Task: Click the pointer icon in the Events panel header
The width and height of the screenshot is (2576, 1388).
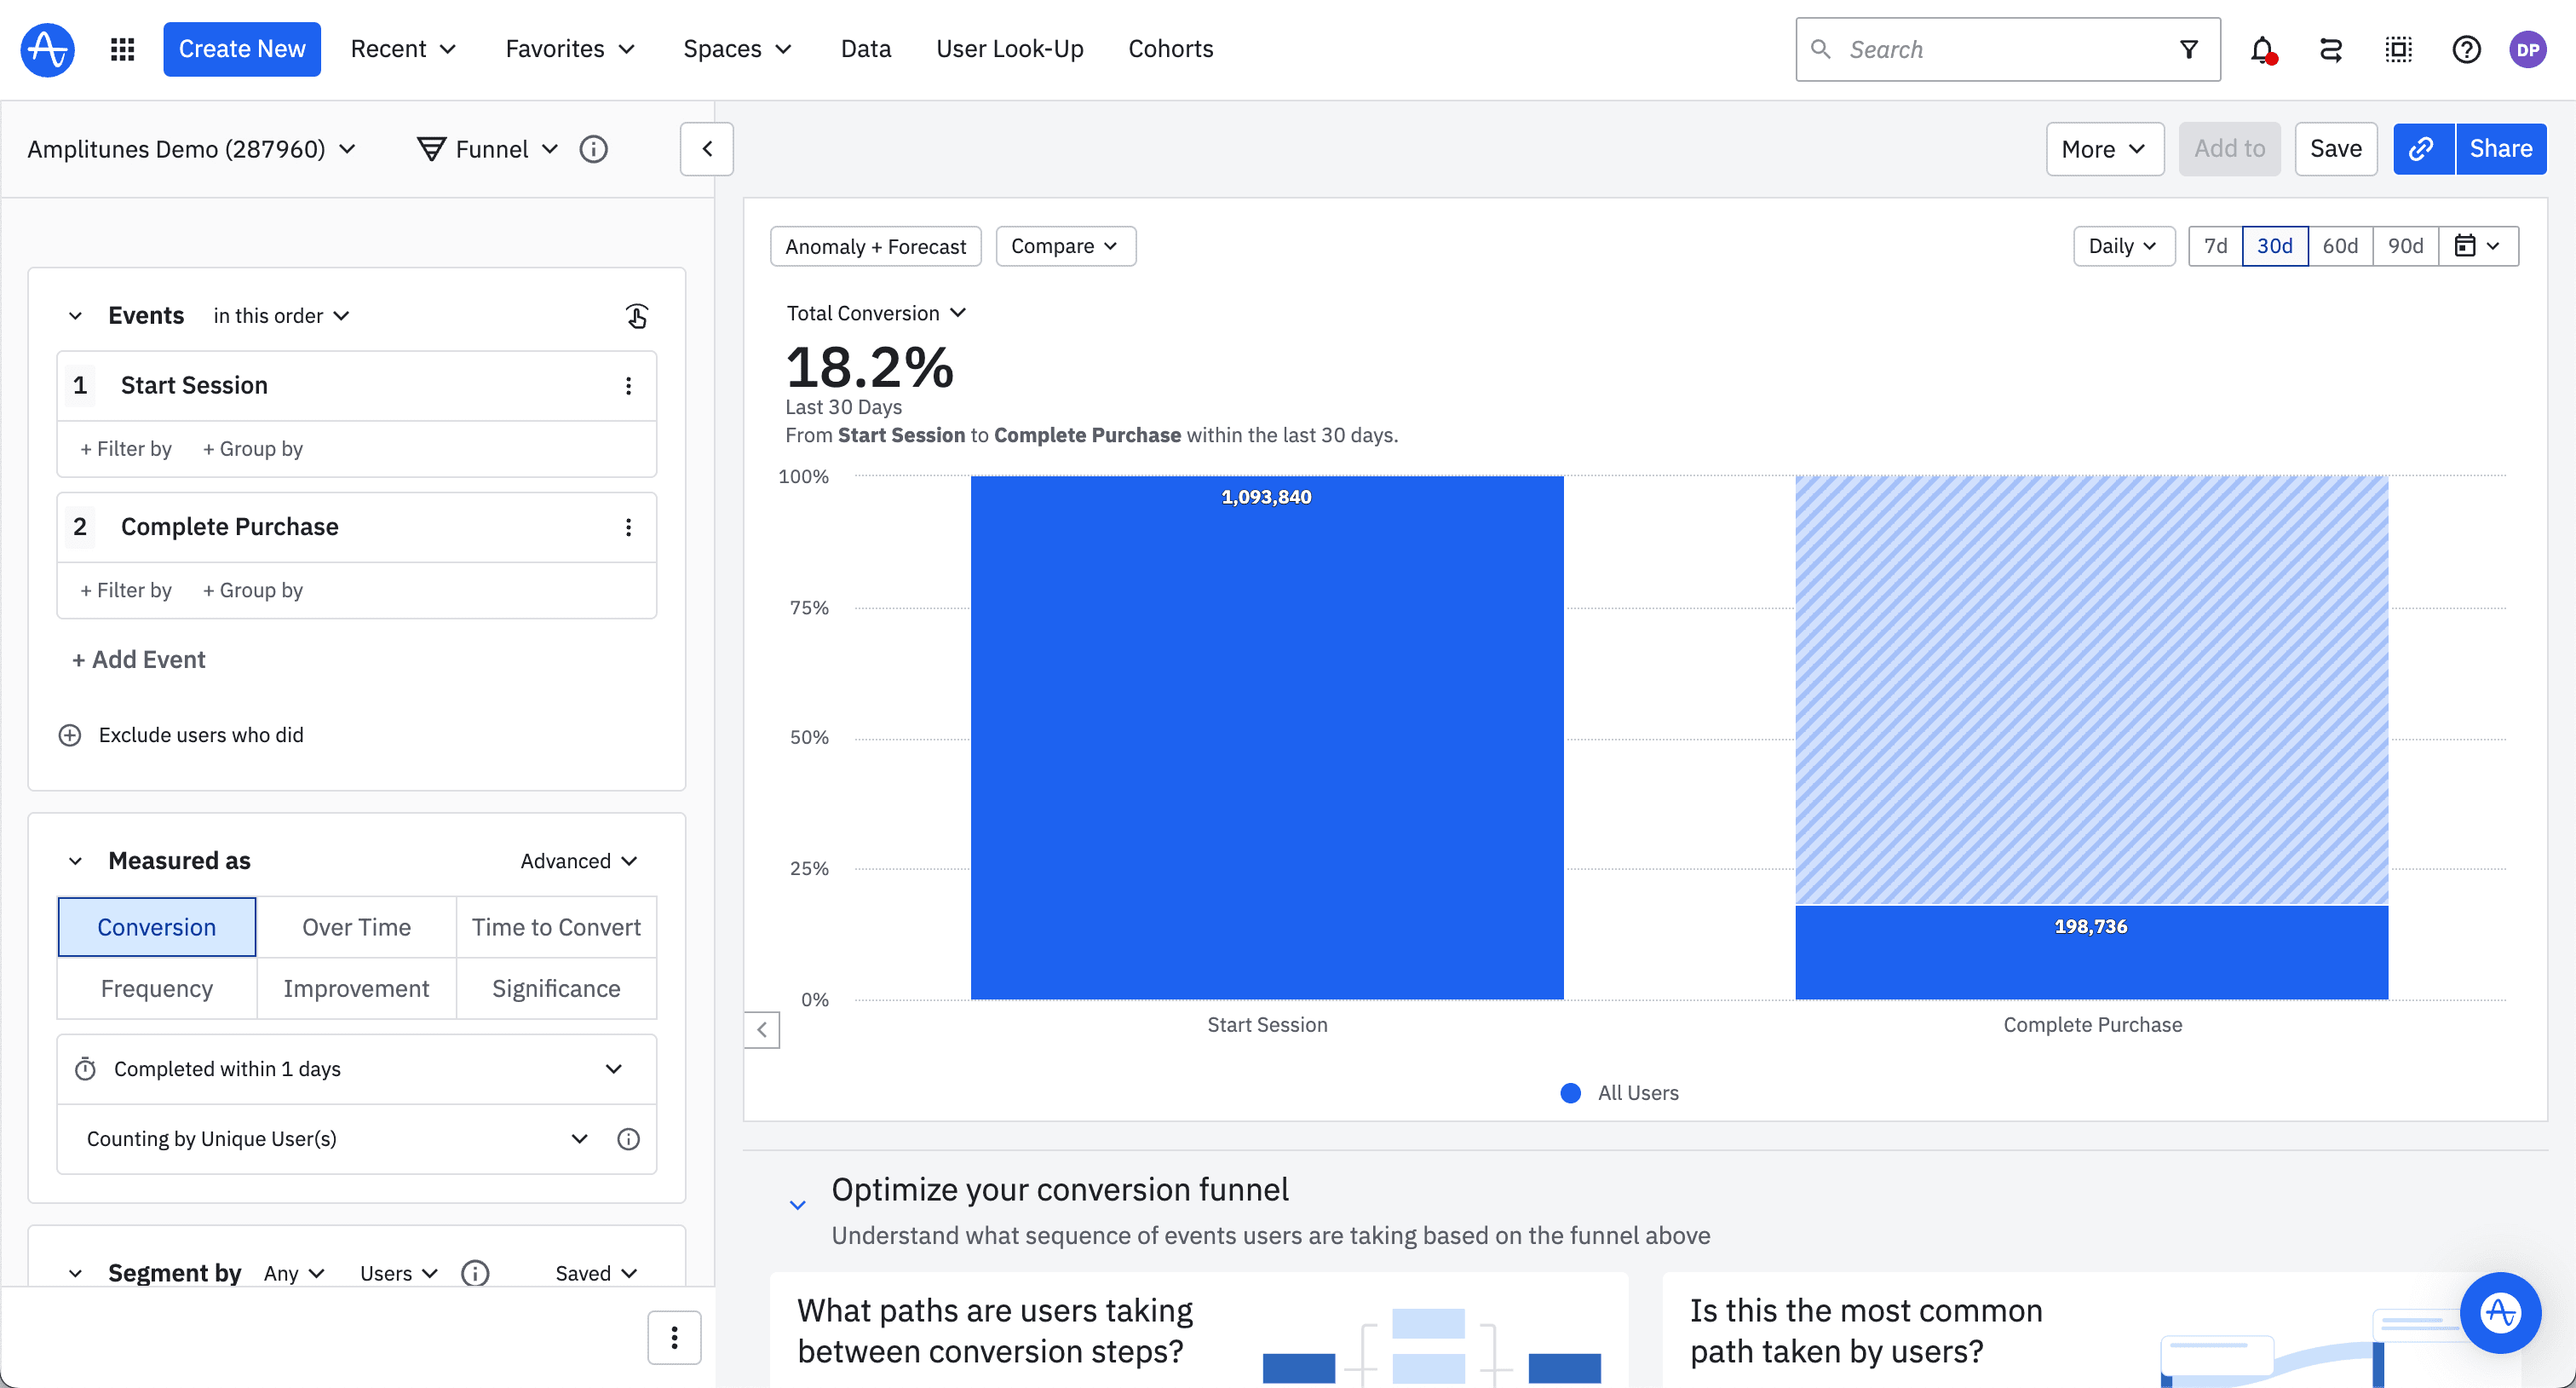Action: coord(637,315)
